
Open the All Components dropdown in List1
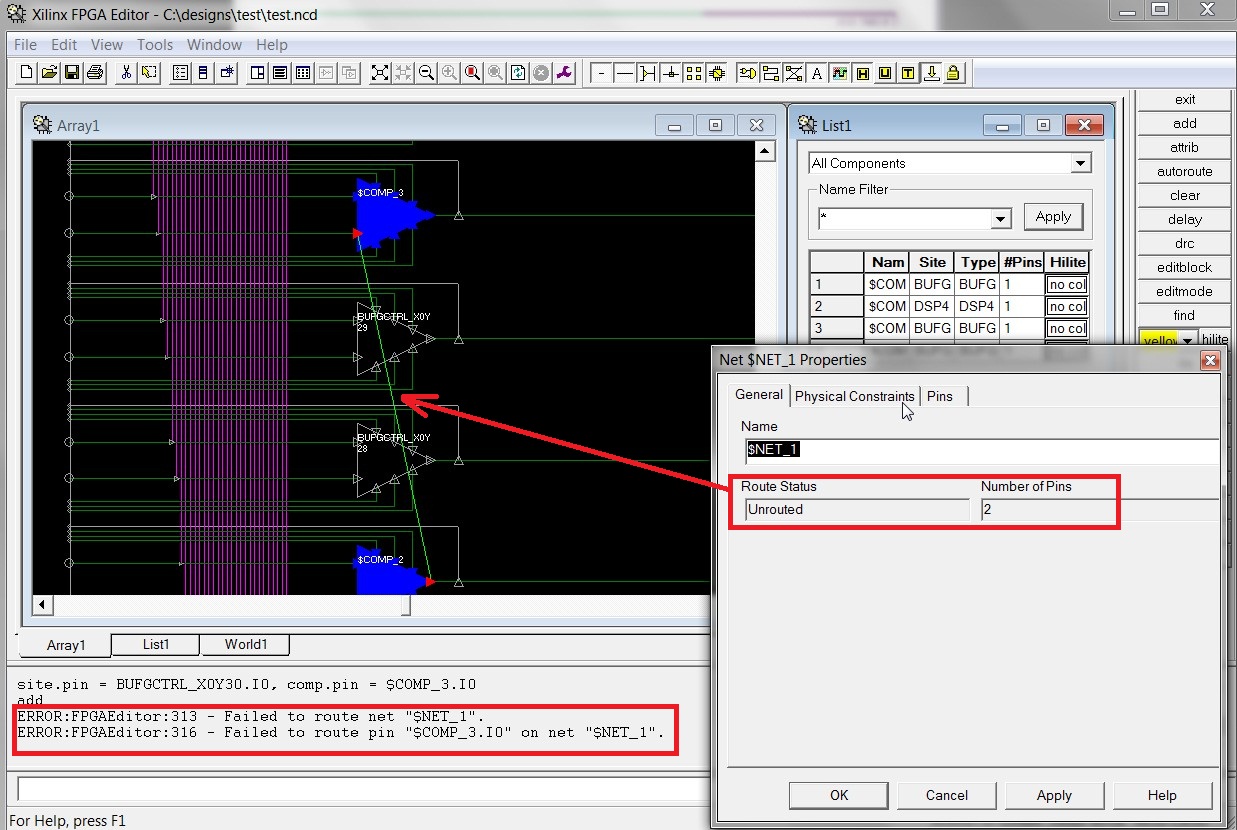coord(1079,162)
